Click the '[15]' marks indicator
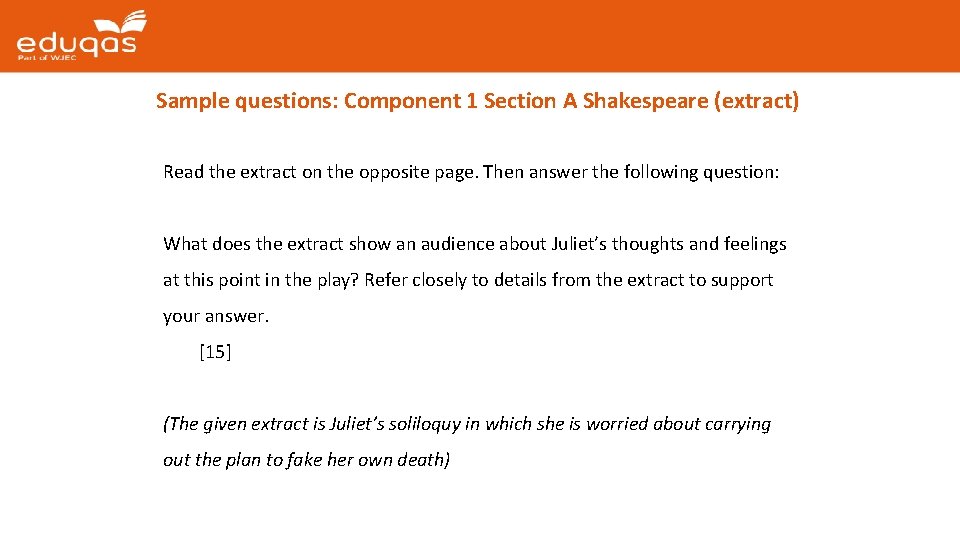 coord(216,352)
